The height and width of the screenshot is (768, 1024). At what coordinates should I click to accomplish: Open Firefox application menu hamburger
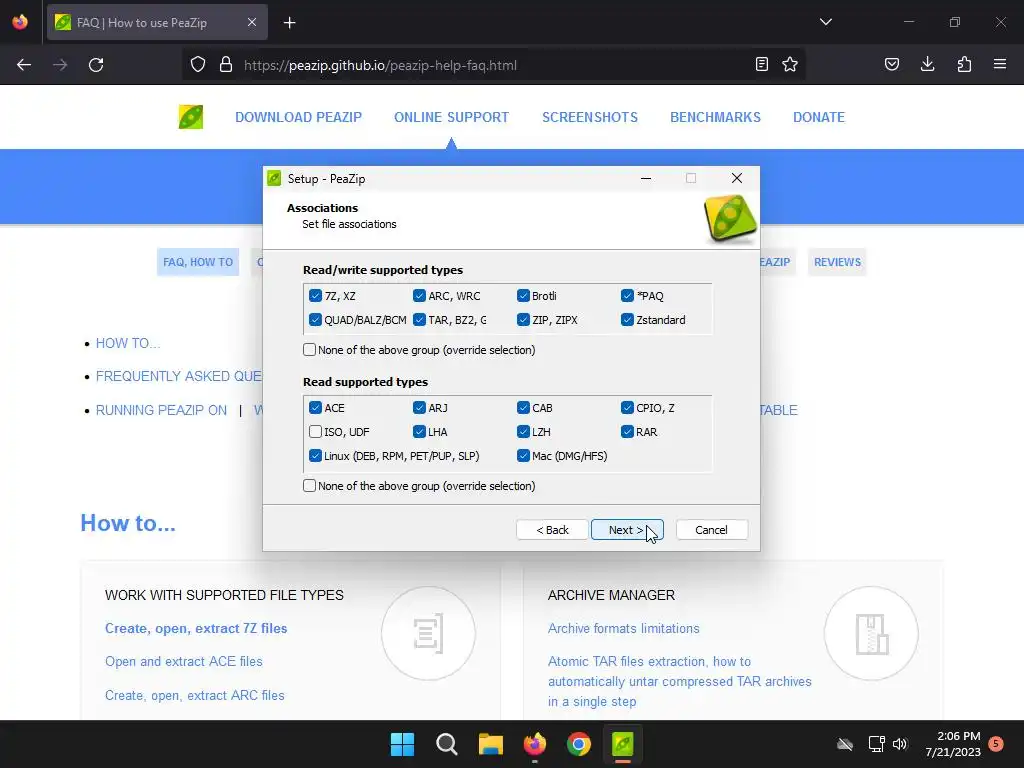tap(1000, 65)
